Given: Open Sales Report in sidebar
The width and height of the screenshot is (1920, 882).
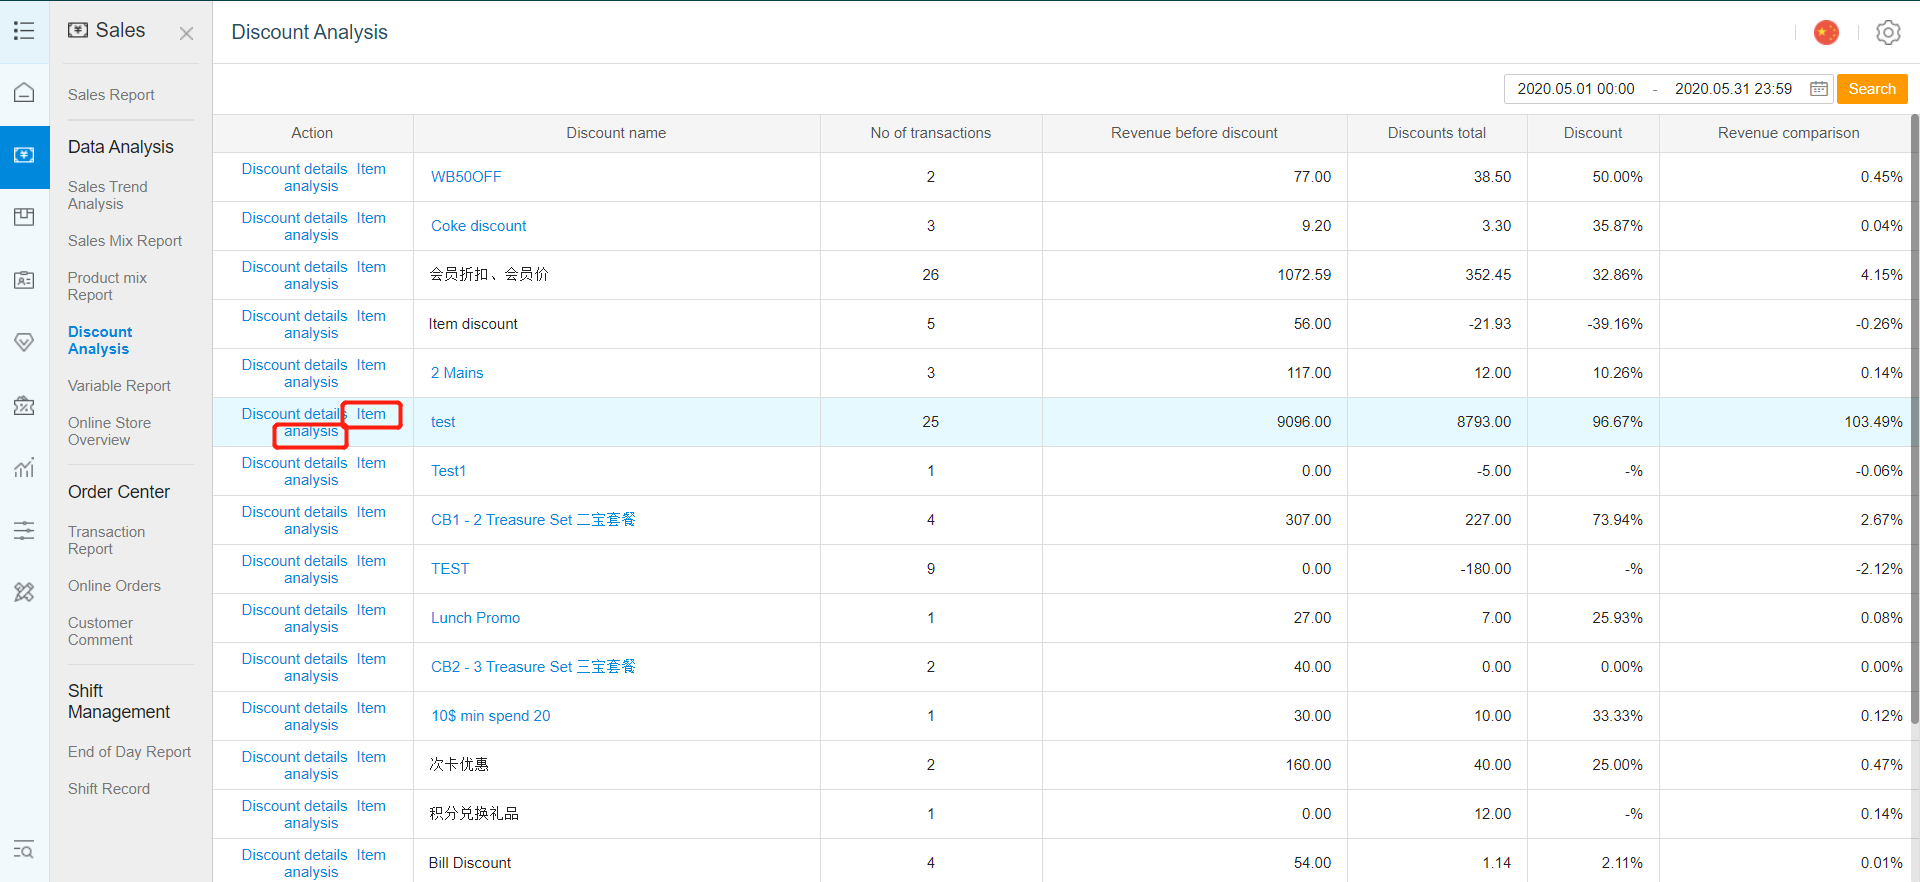Looking at the screenshot, I should click(111, 95).
